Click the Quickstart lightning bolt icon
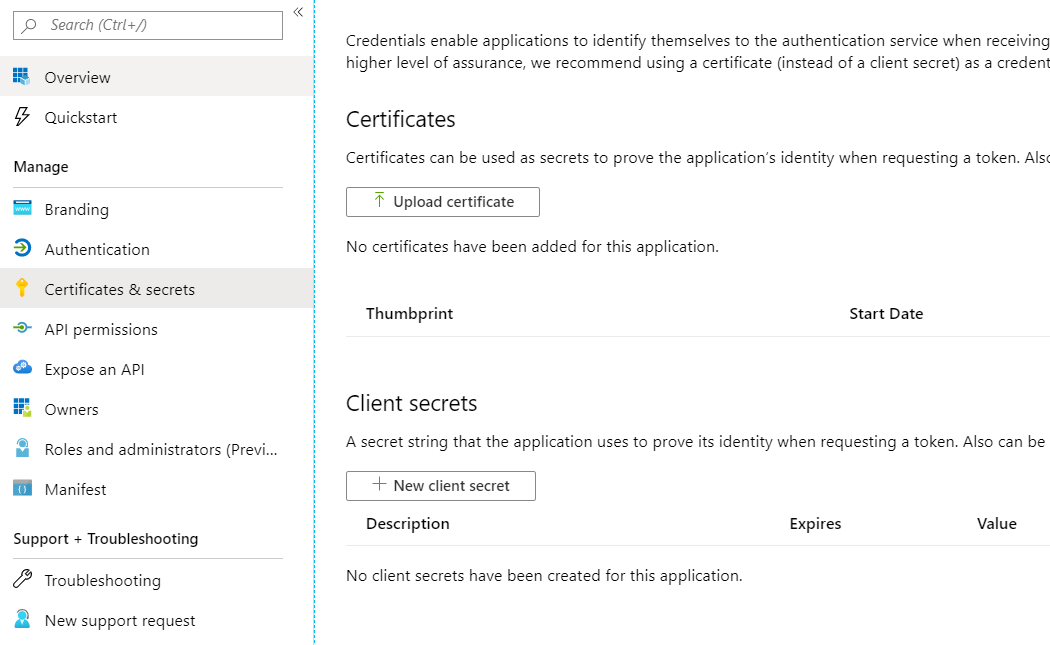 point(22,117)
